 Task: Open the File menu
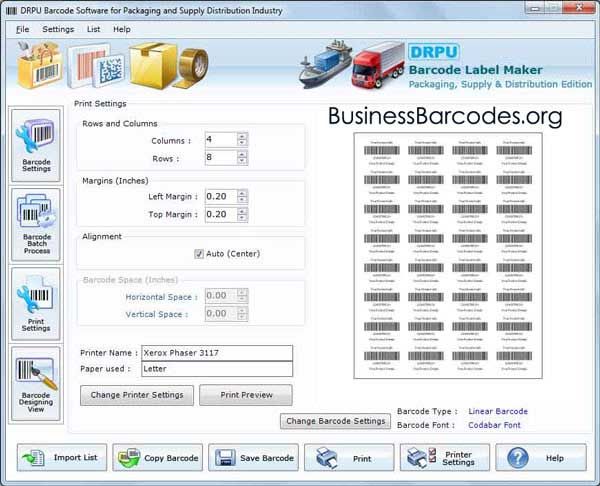pos(22,30)
